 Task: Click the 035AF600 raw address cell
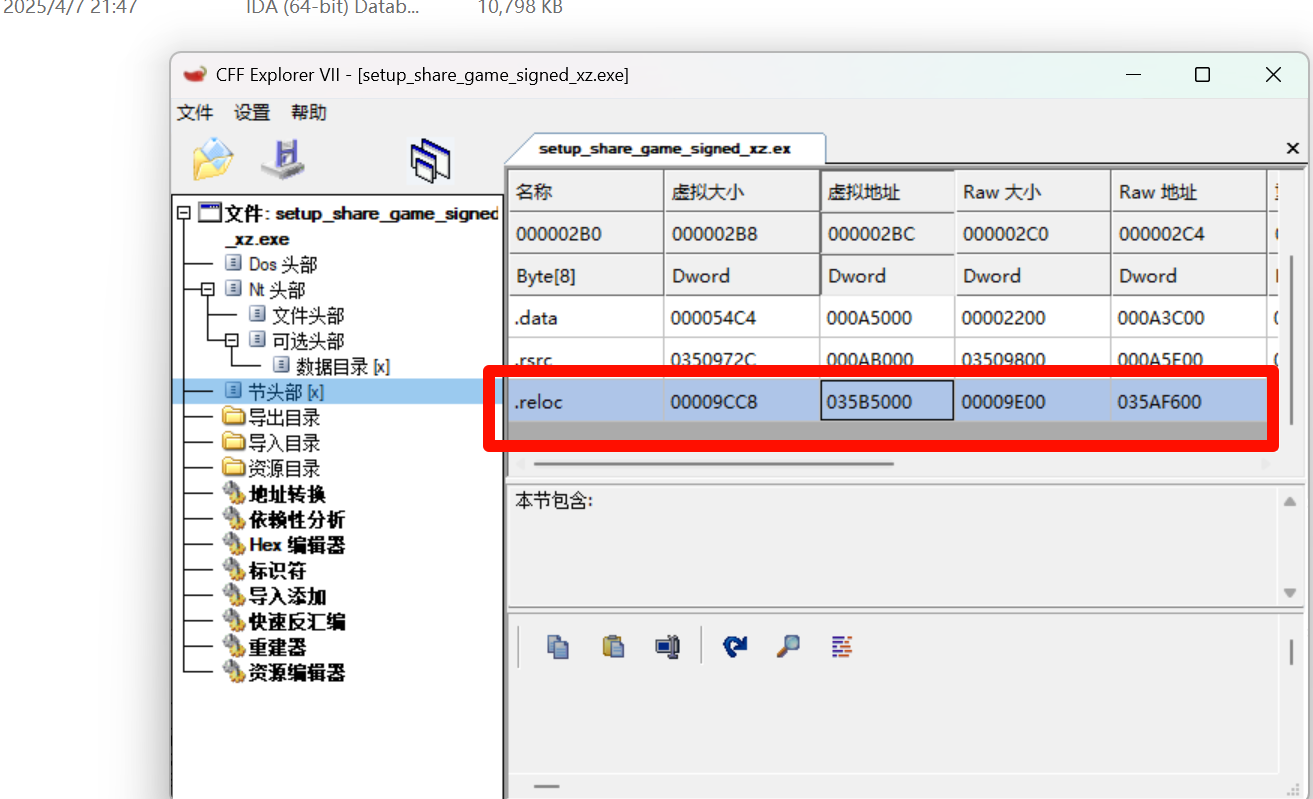point(1189,402)
